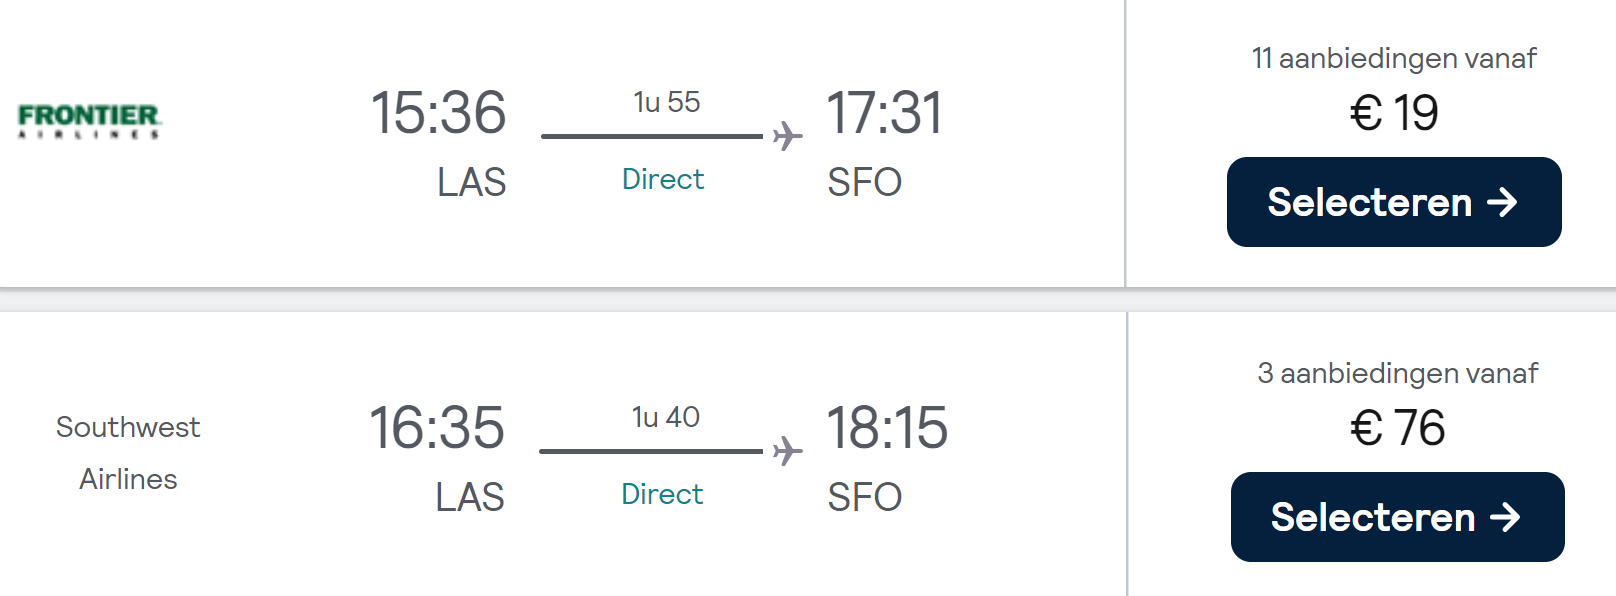Click the 3 aanbiedingen vanaf text

(x=1397, y=373)
